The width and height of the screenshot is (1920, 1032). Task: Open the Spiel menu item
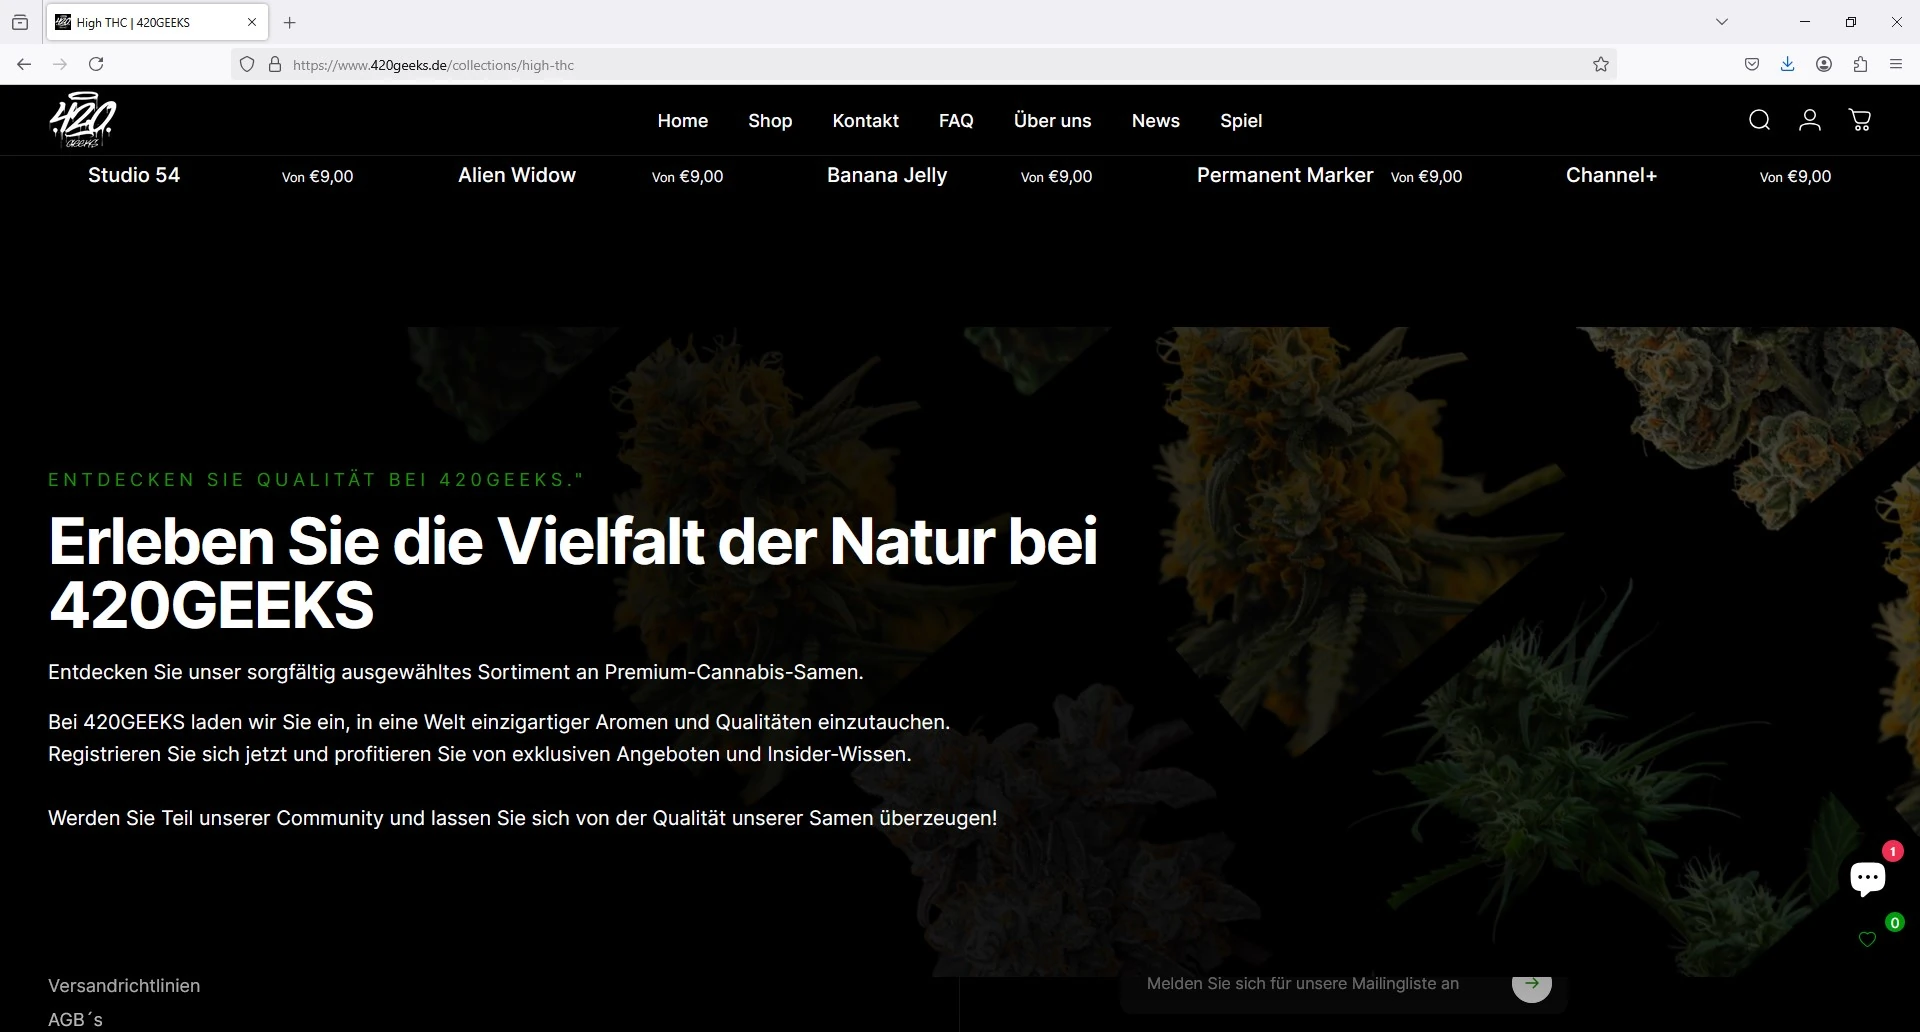tap(1241, 121)
